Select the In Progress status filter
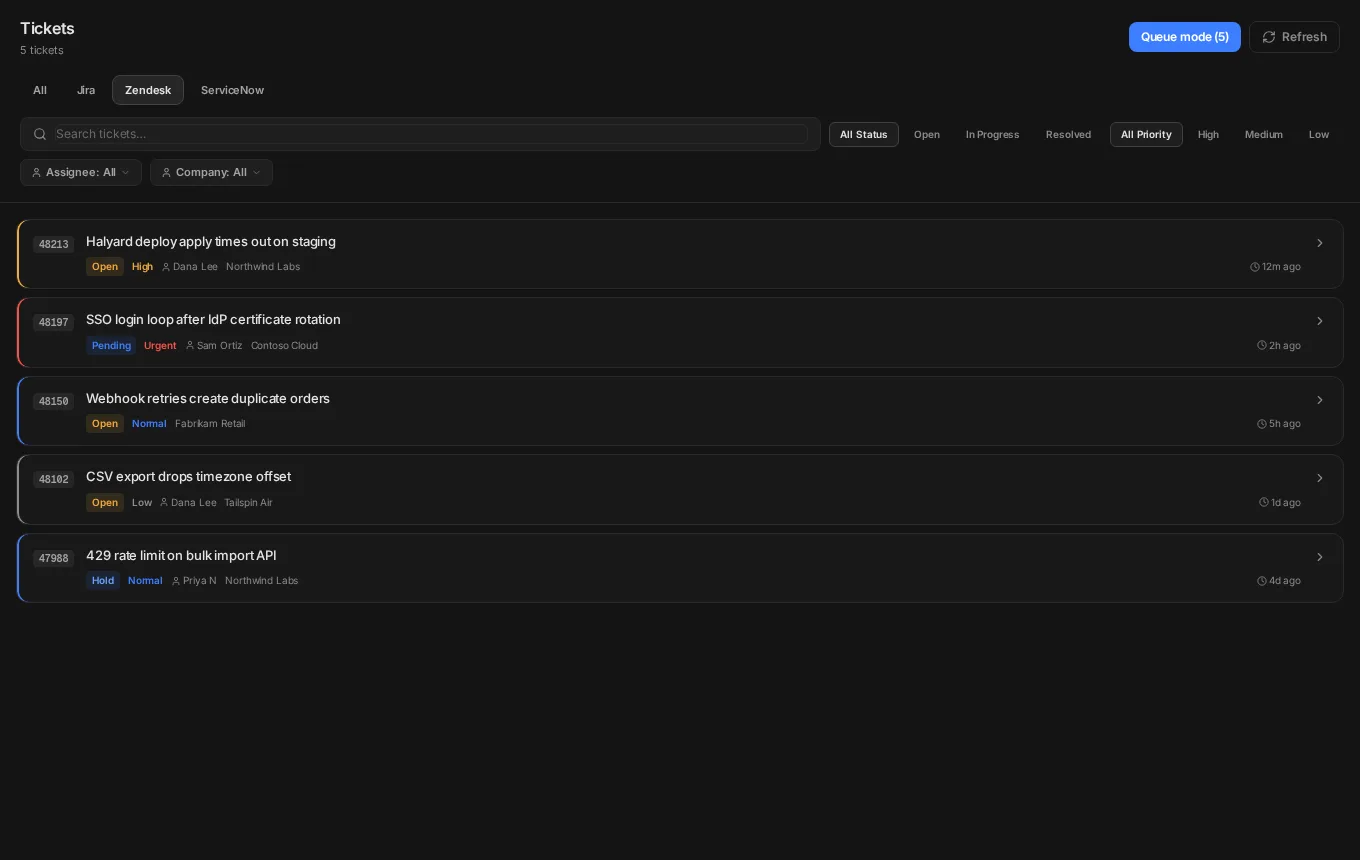The height and width of the screenshot is (860, 1360). point(992,135)
